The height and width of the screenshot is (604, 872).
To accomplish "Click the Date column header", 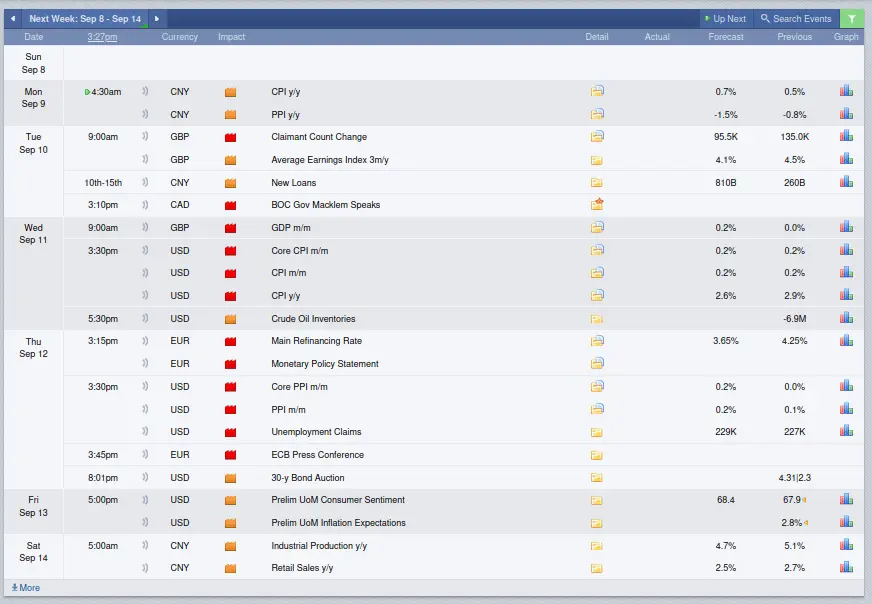I will click(33, 37).
